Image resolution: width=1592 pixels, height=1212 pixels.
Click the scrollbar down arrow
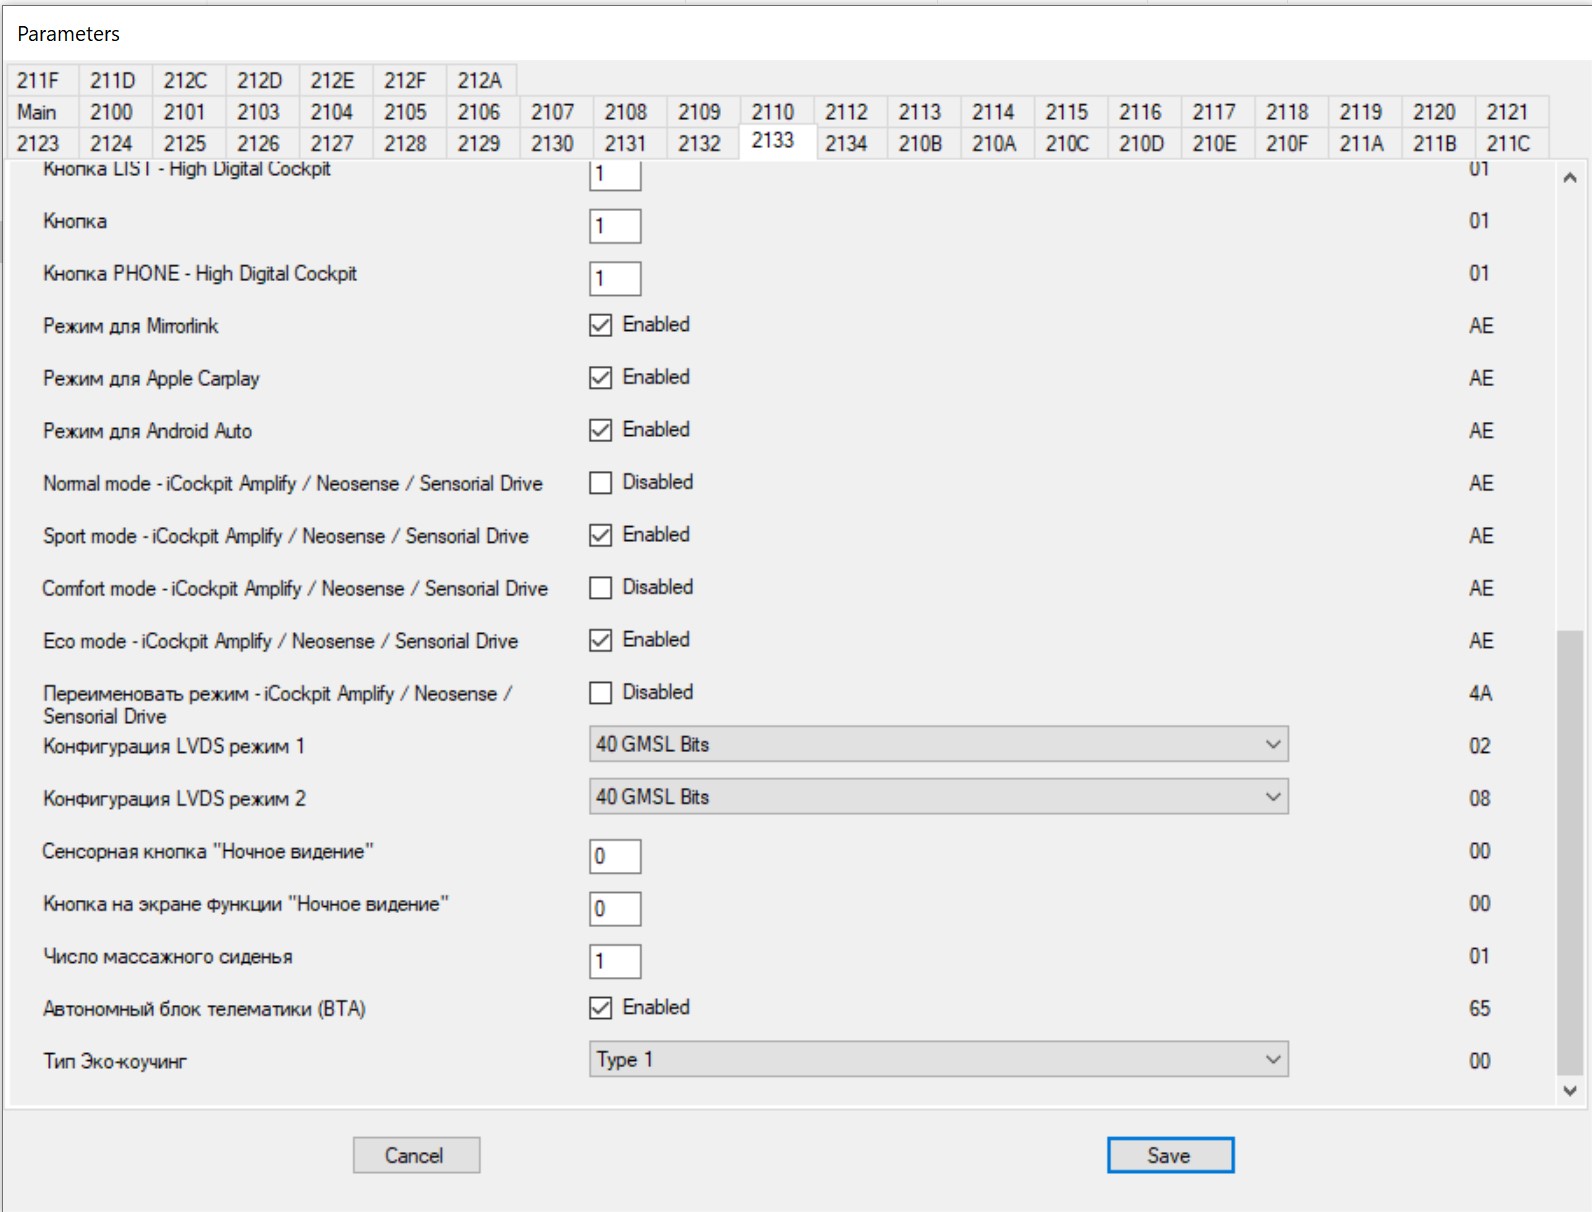click(x=1570, y=1091)
